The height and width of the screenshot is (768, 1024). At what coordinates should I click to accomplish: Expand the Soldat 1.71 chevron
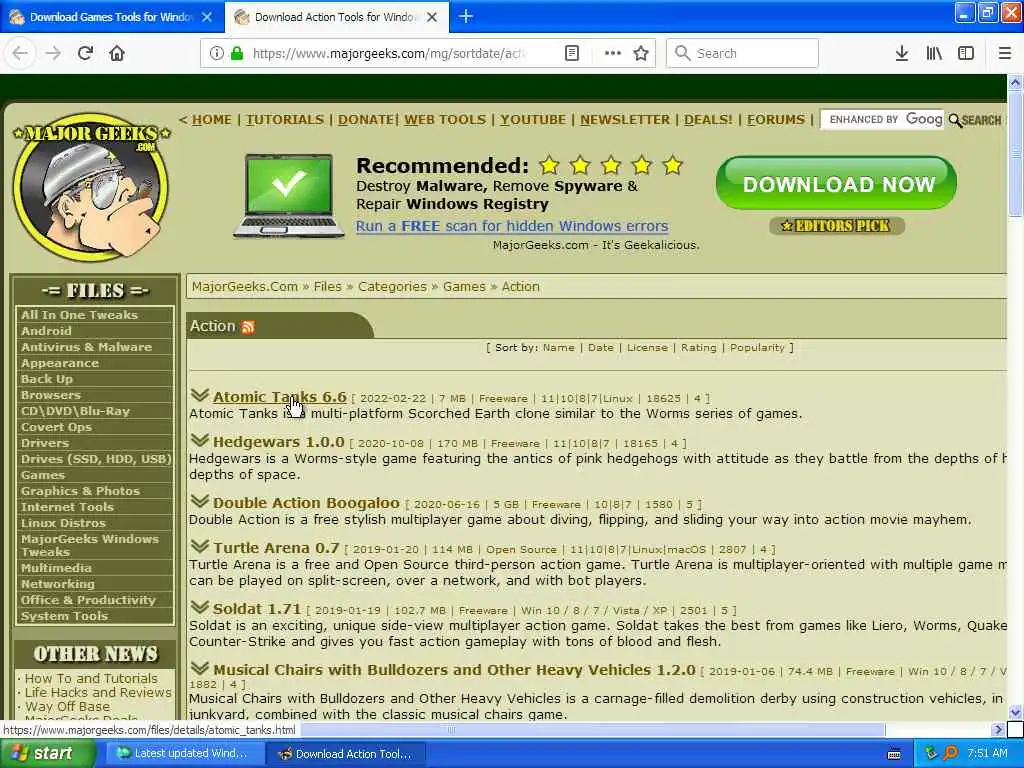point(200,607)
